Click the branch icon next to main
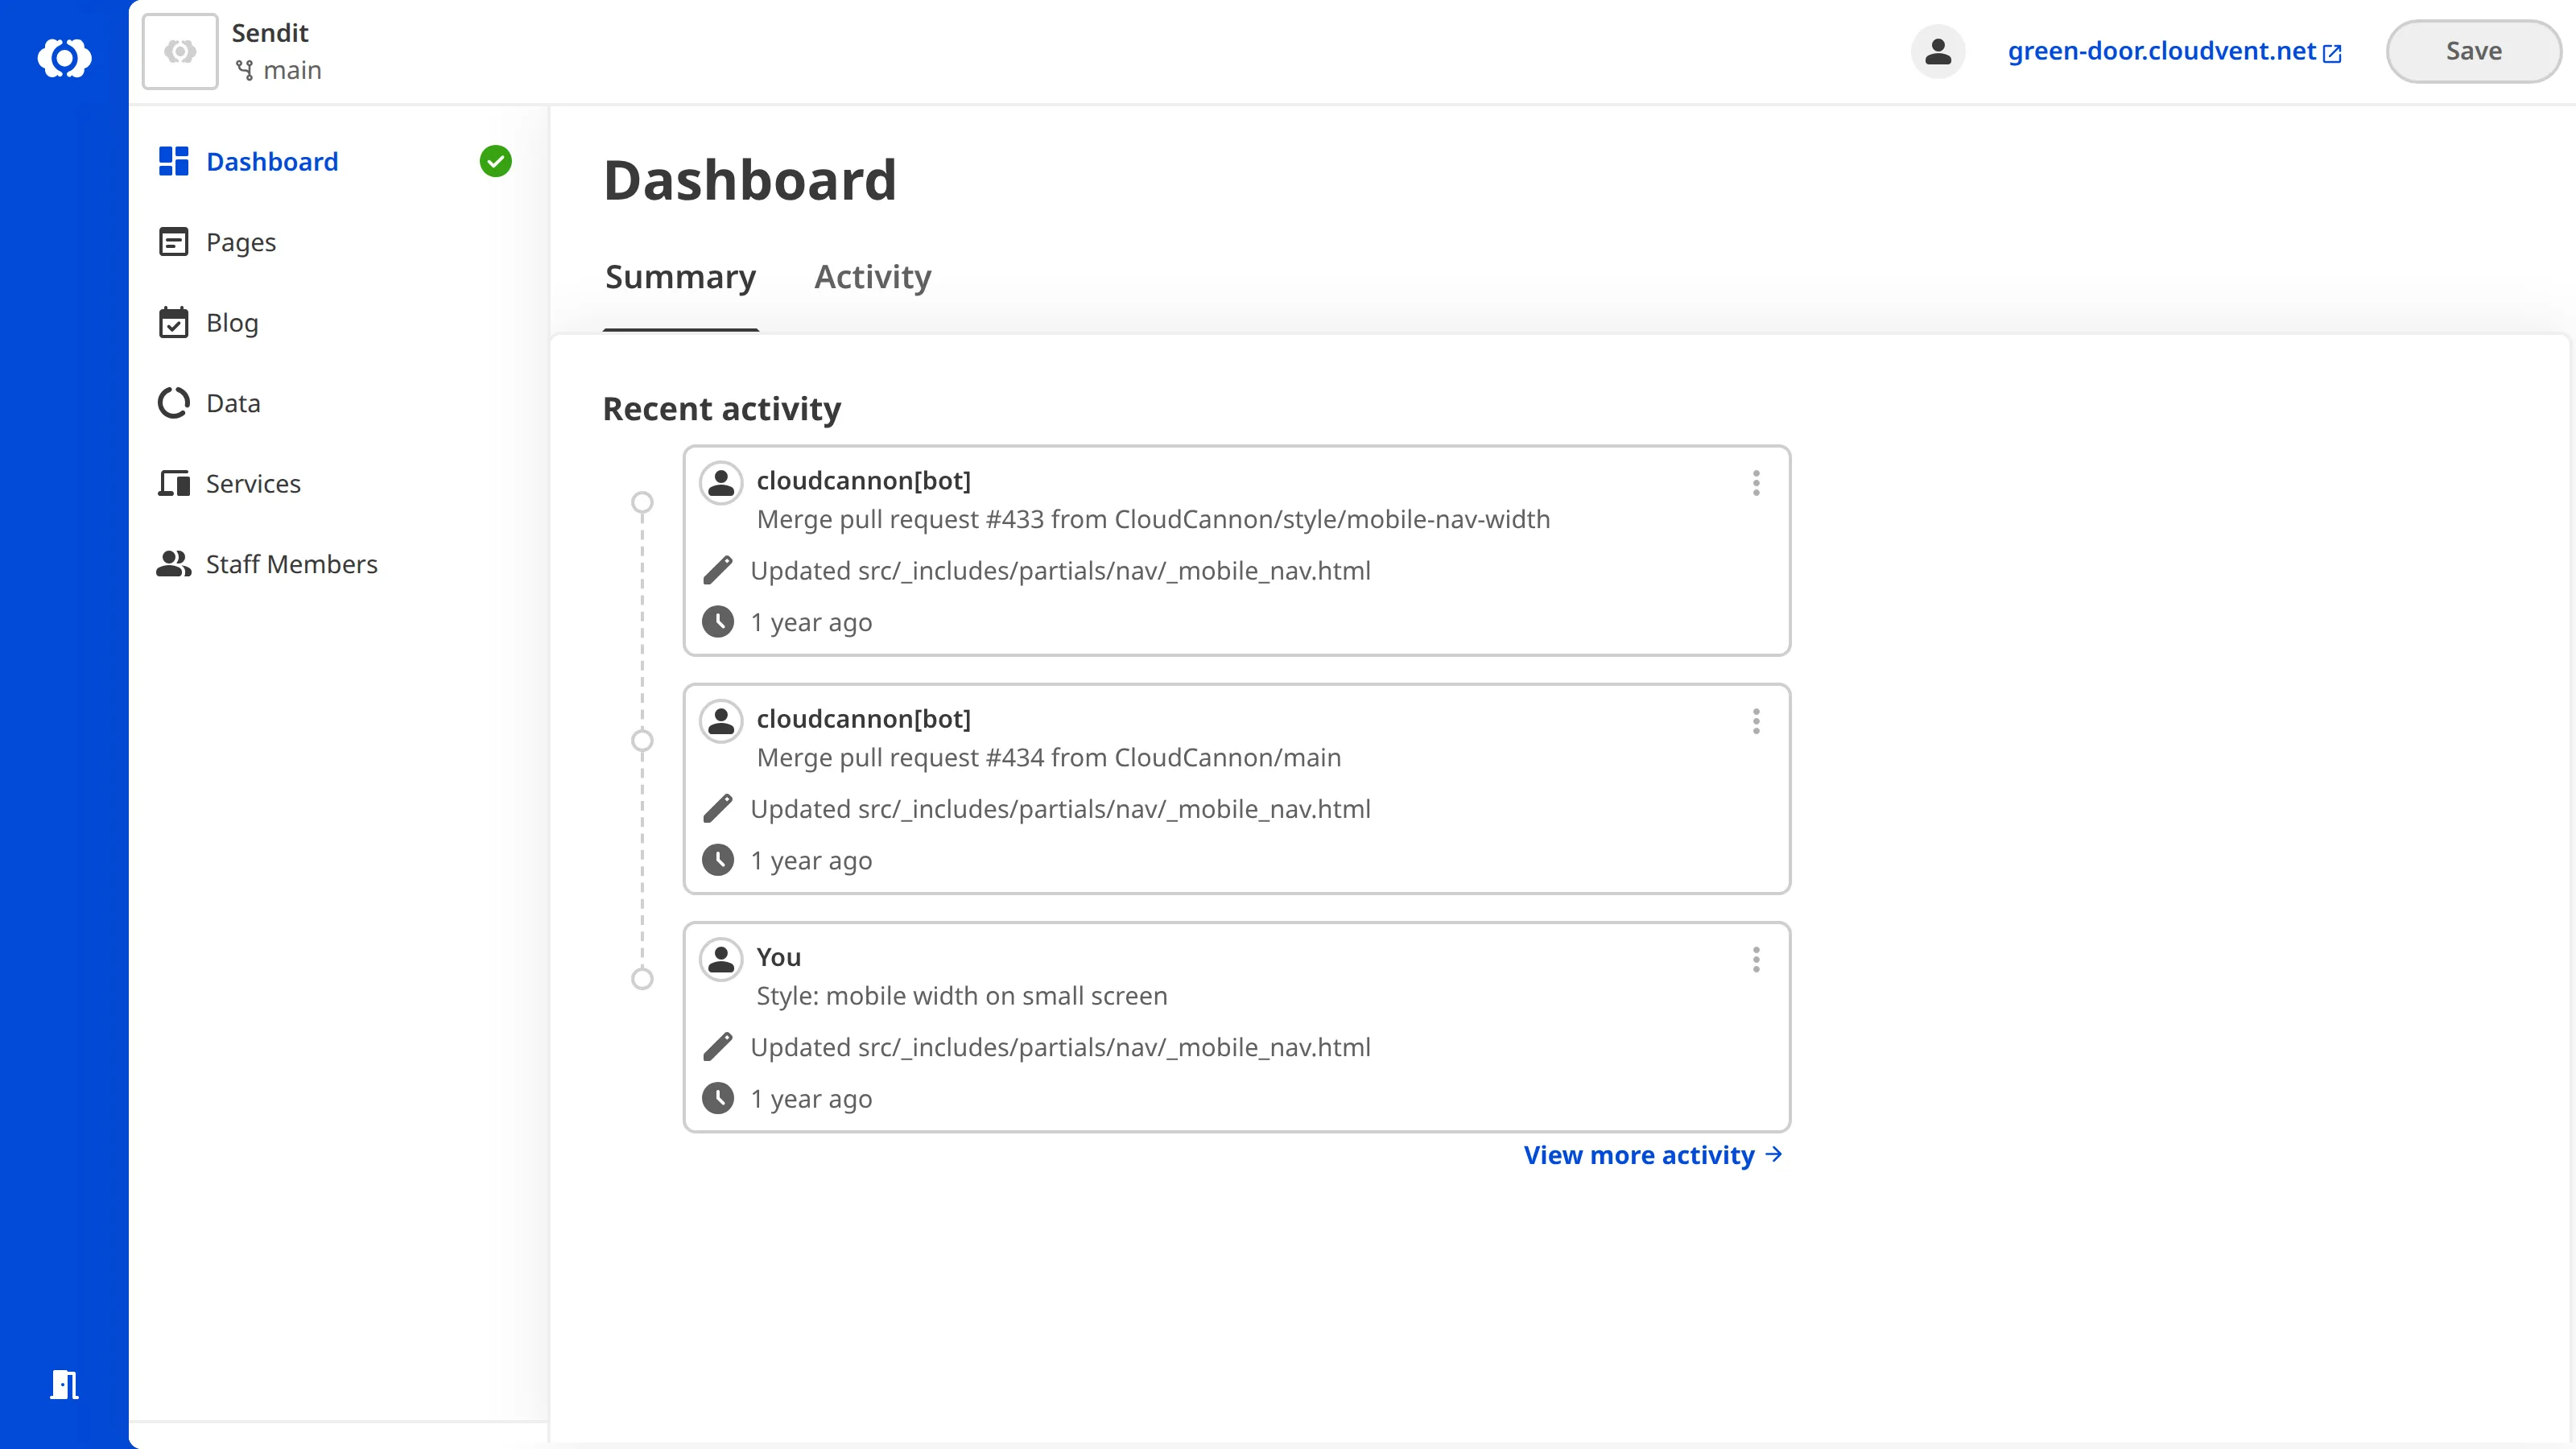 coord(244,70)
